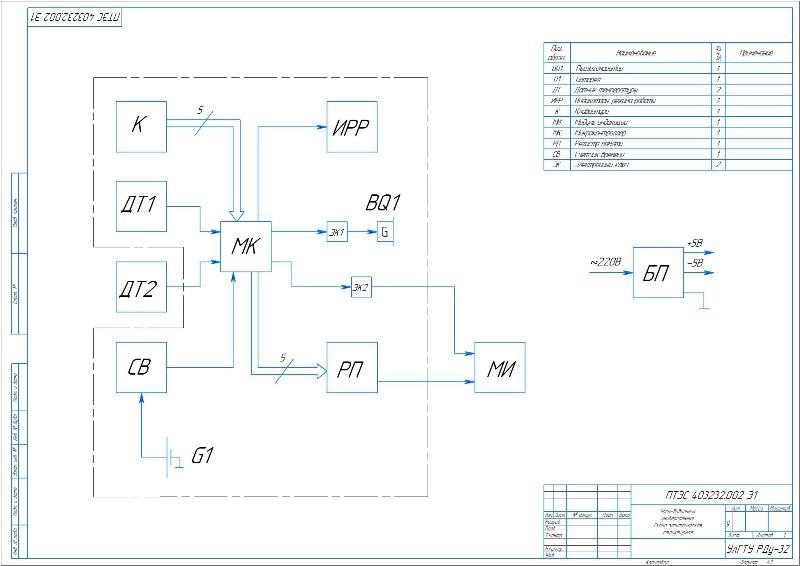800x566 pixels.
Task: Select the ИРР indicator block
Action: click(x=352, y=127)
